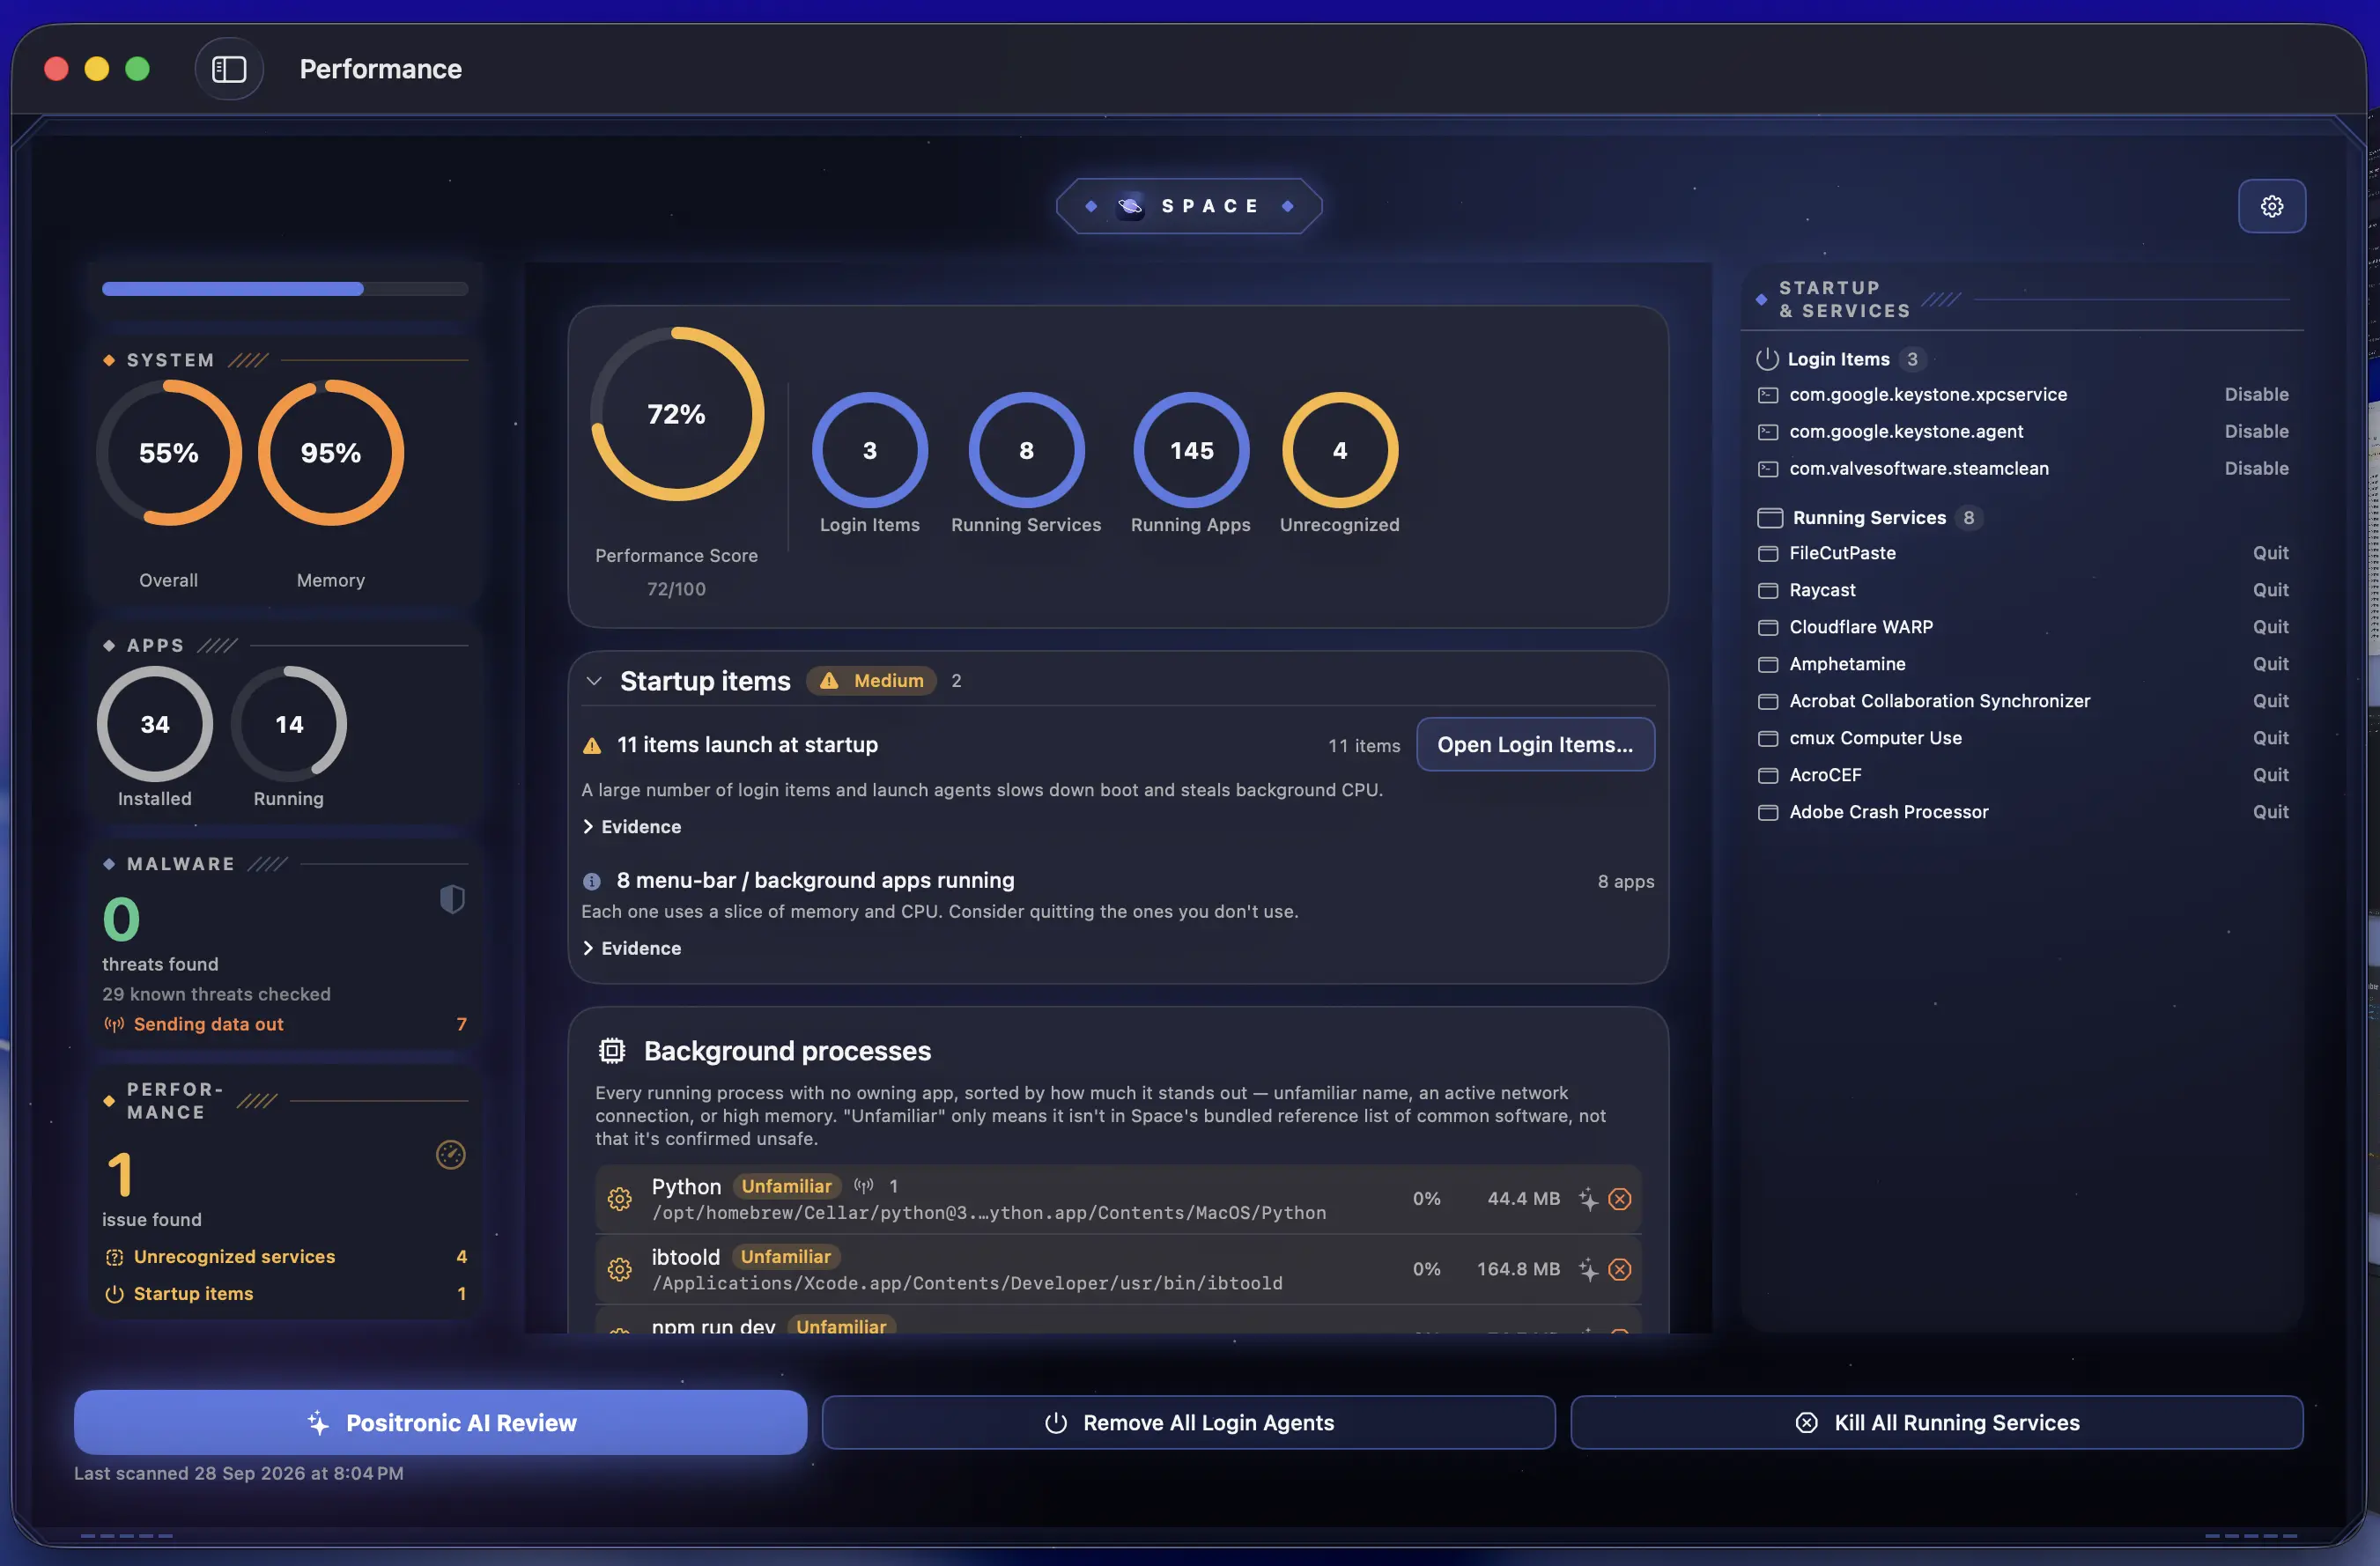The height and width of the screenshot is (1566, 2380).
Task: Click the Installed apps ring showing 34
Action: [x=155, y=724]
